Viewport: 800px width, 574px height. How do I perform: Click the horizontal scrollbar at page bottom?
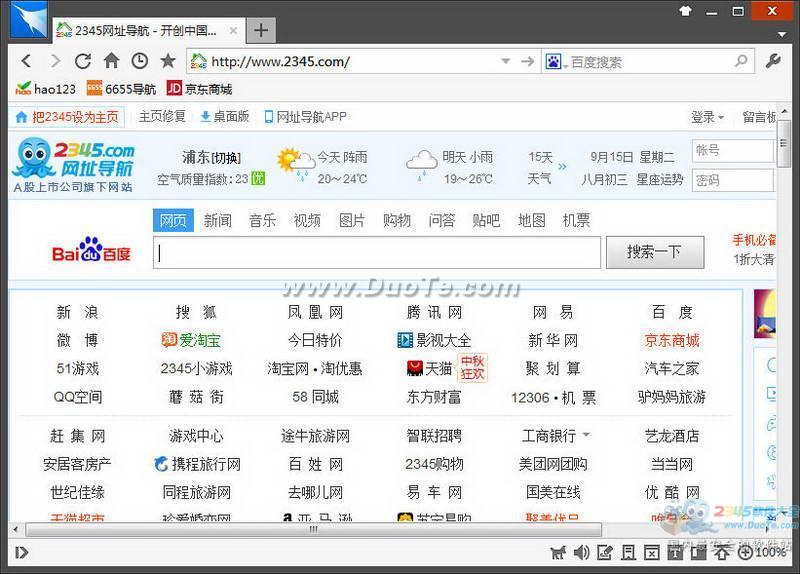pos(313,529)
